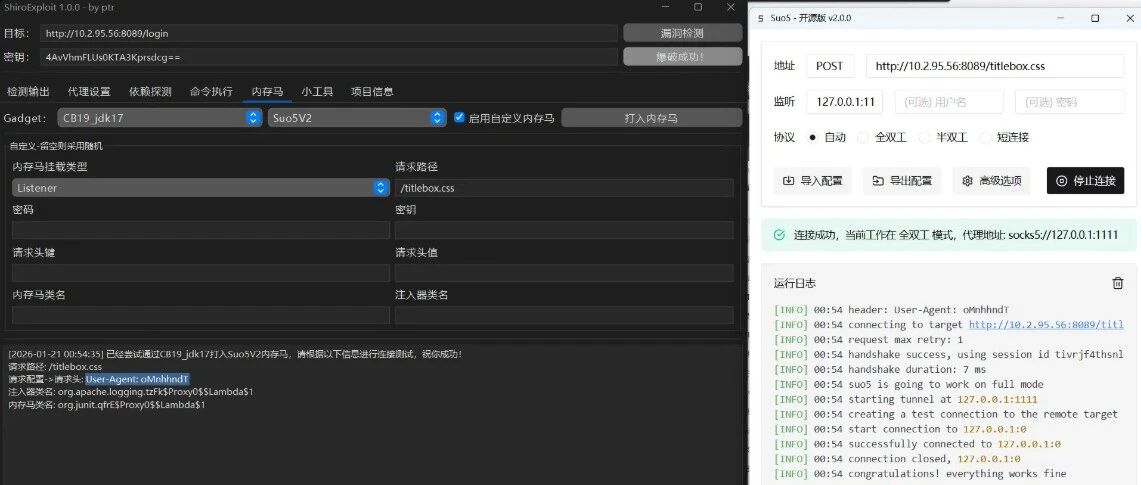Select the 自动 protocol radio button
The image size is (1141, 485).
click(x=813, y=137)
